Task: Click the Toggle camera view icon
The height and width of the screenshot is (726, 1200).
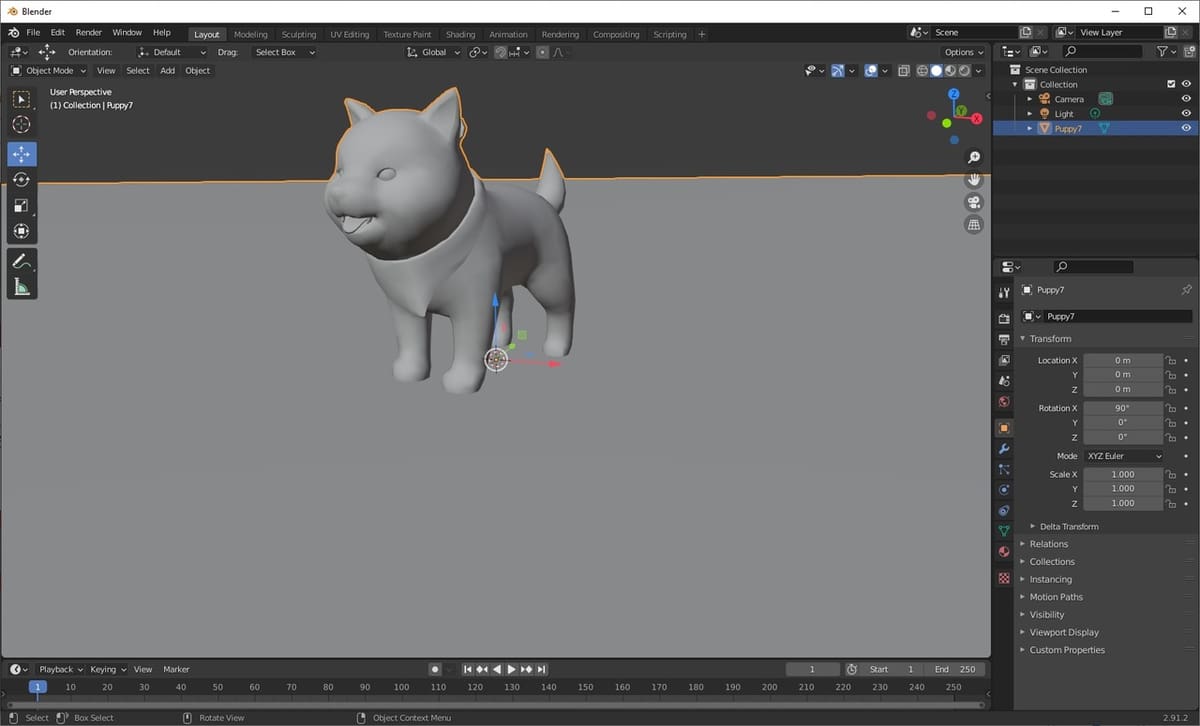Action: (973, 203)
